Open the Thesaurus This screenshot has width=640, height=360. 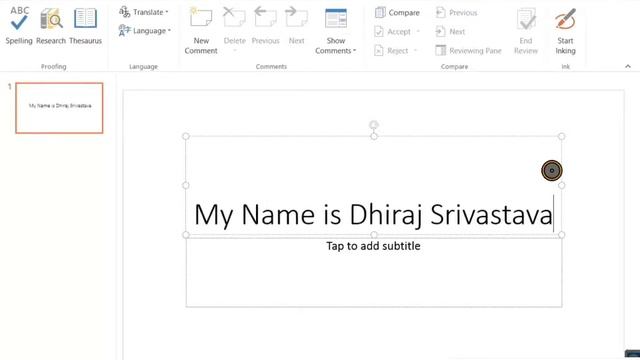click(x=85, y=25)
